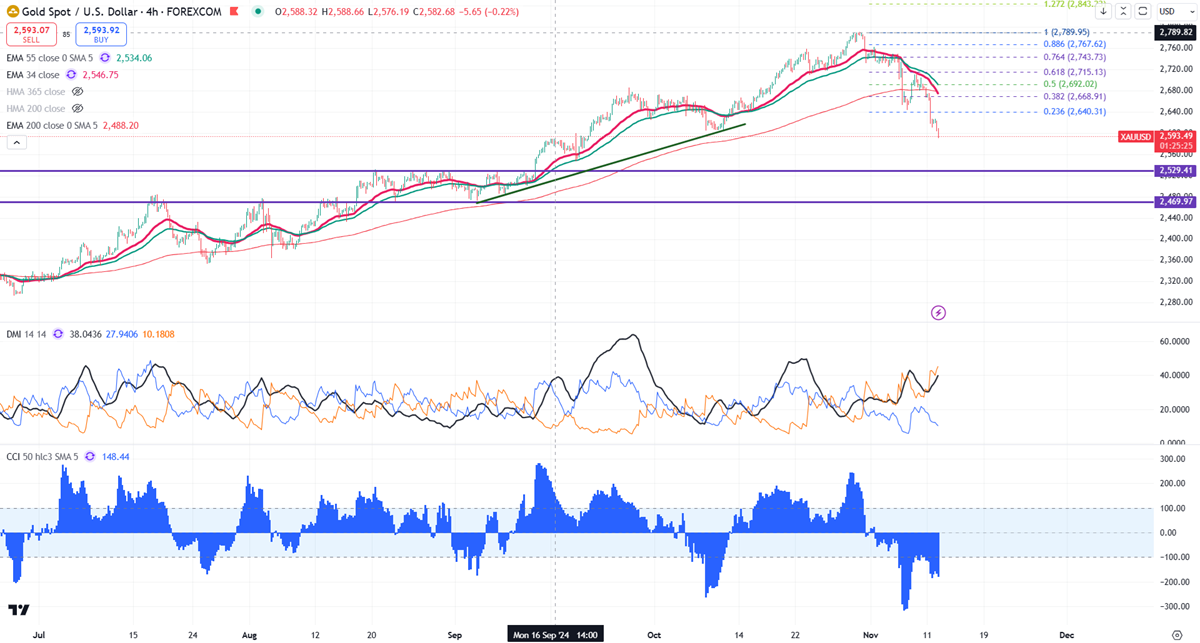The image size is (1200, 643).
Task: Click the Dec label on time axis
Action: (1067, 634)
